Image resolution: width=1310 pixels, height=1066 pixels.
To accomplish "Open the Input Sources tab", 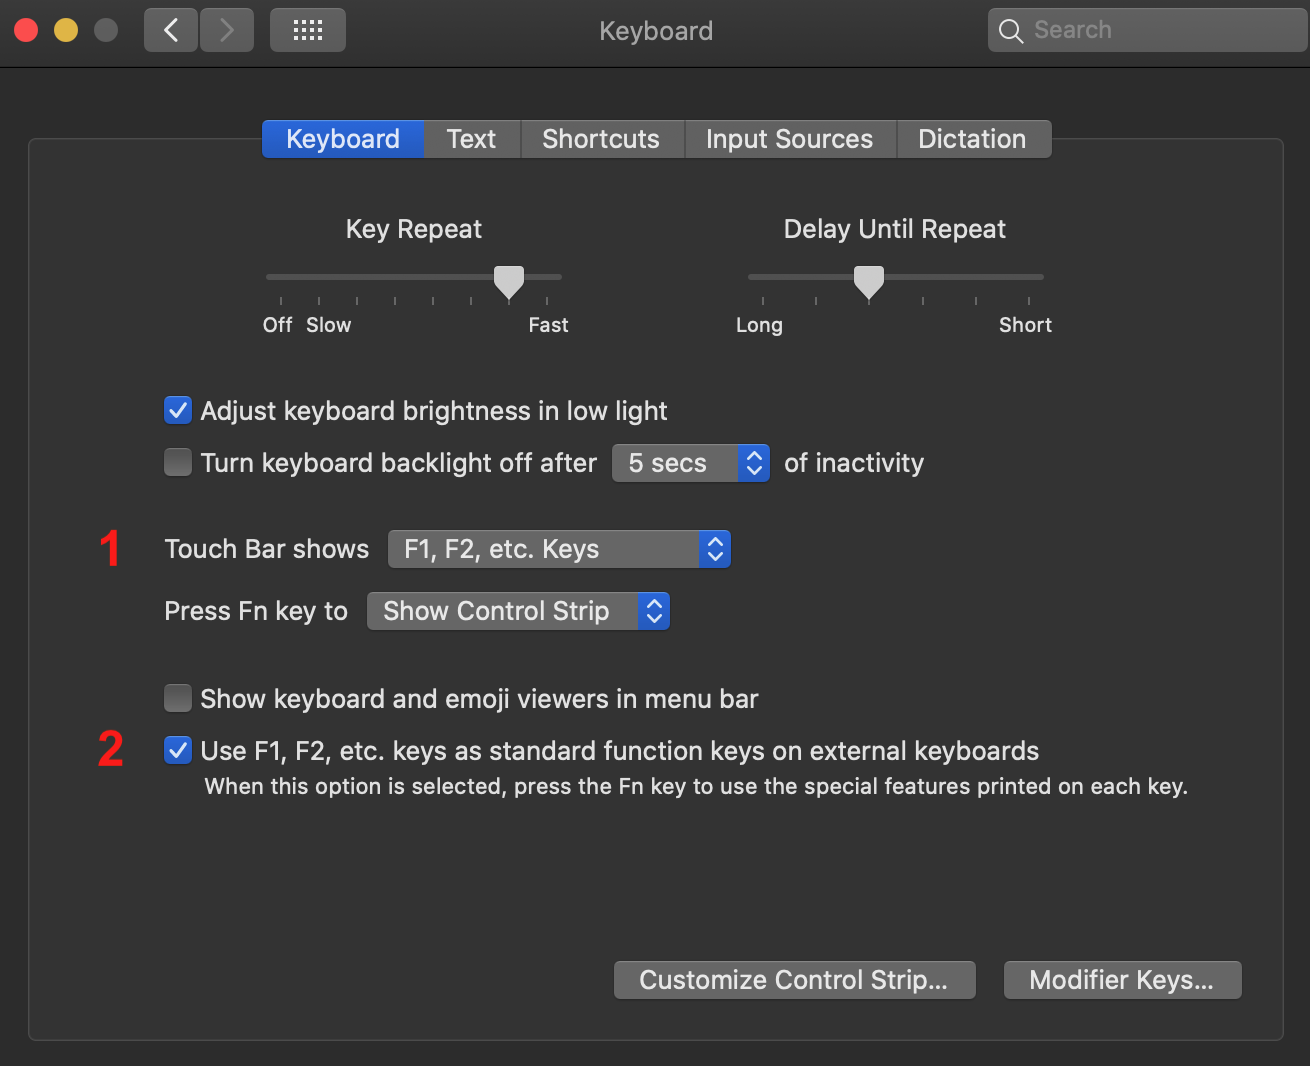I will [x=789, y=139].
